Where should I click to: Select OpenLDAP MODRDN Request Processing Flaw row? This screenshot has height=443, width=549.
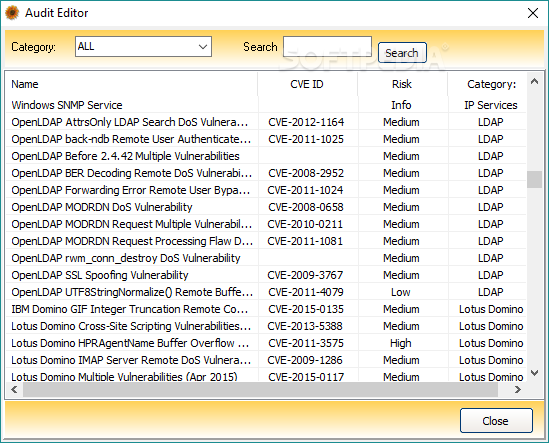coord(266,241)
